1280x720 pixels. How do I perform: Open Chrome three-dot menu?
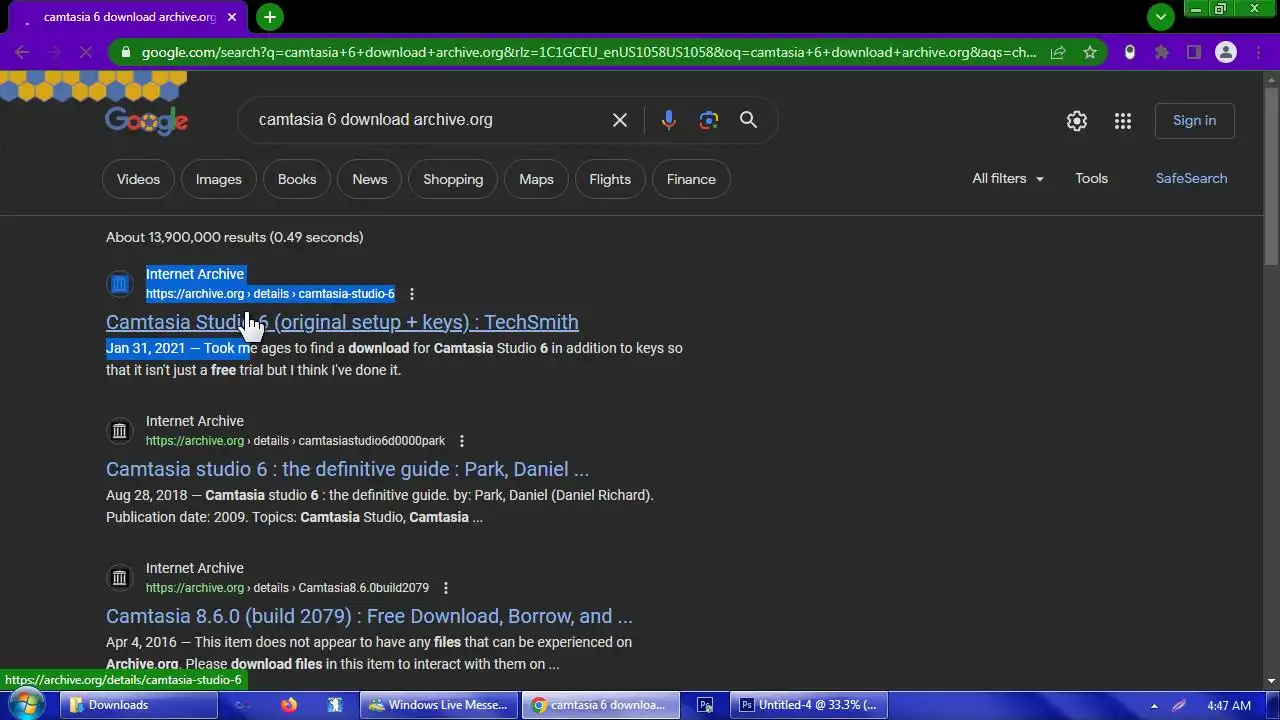pyautogui.click(x=1258, y=52)
